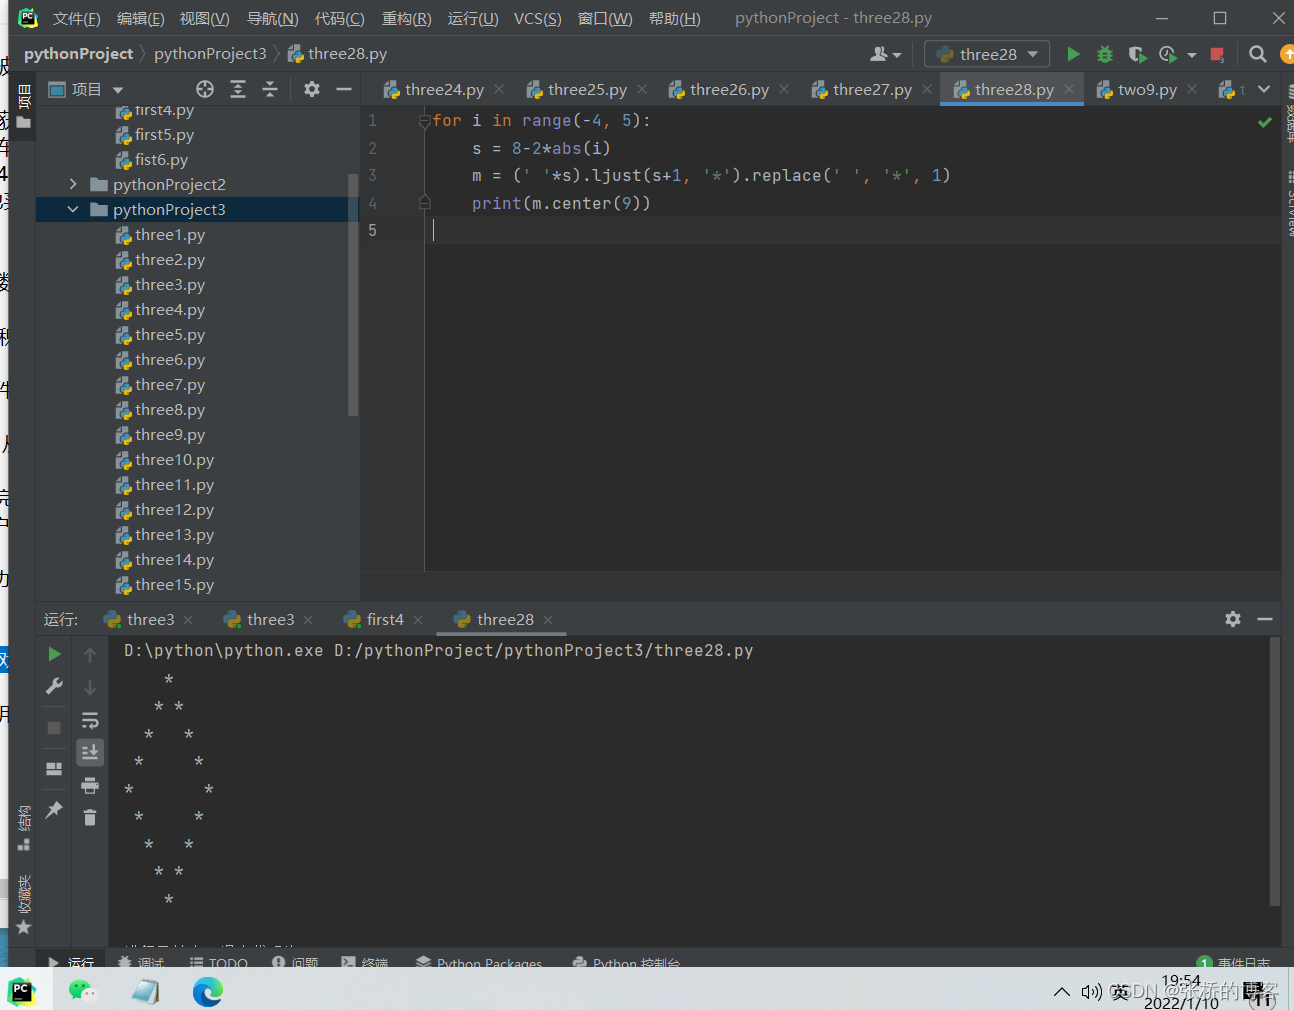Viewport: 1294px width, 1010px height.
Task: Open 终端 terminal tool window
Action: (364, 963)
